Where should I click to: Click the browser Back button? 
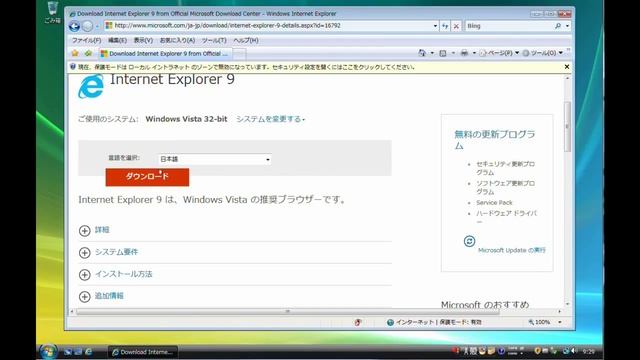[x=74, y=26]
